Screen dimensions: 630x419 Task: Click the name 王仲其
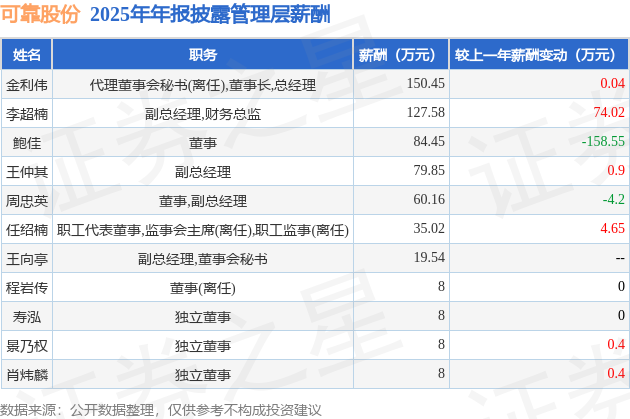click(x=27, y=172)
